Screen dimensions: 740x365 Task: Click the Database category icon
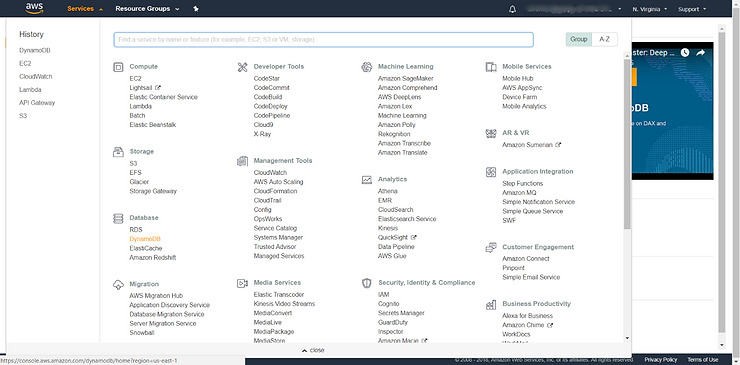click(x=118, y=218)
